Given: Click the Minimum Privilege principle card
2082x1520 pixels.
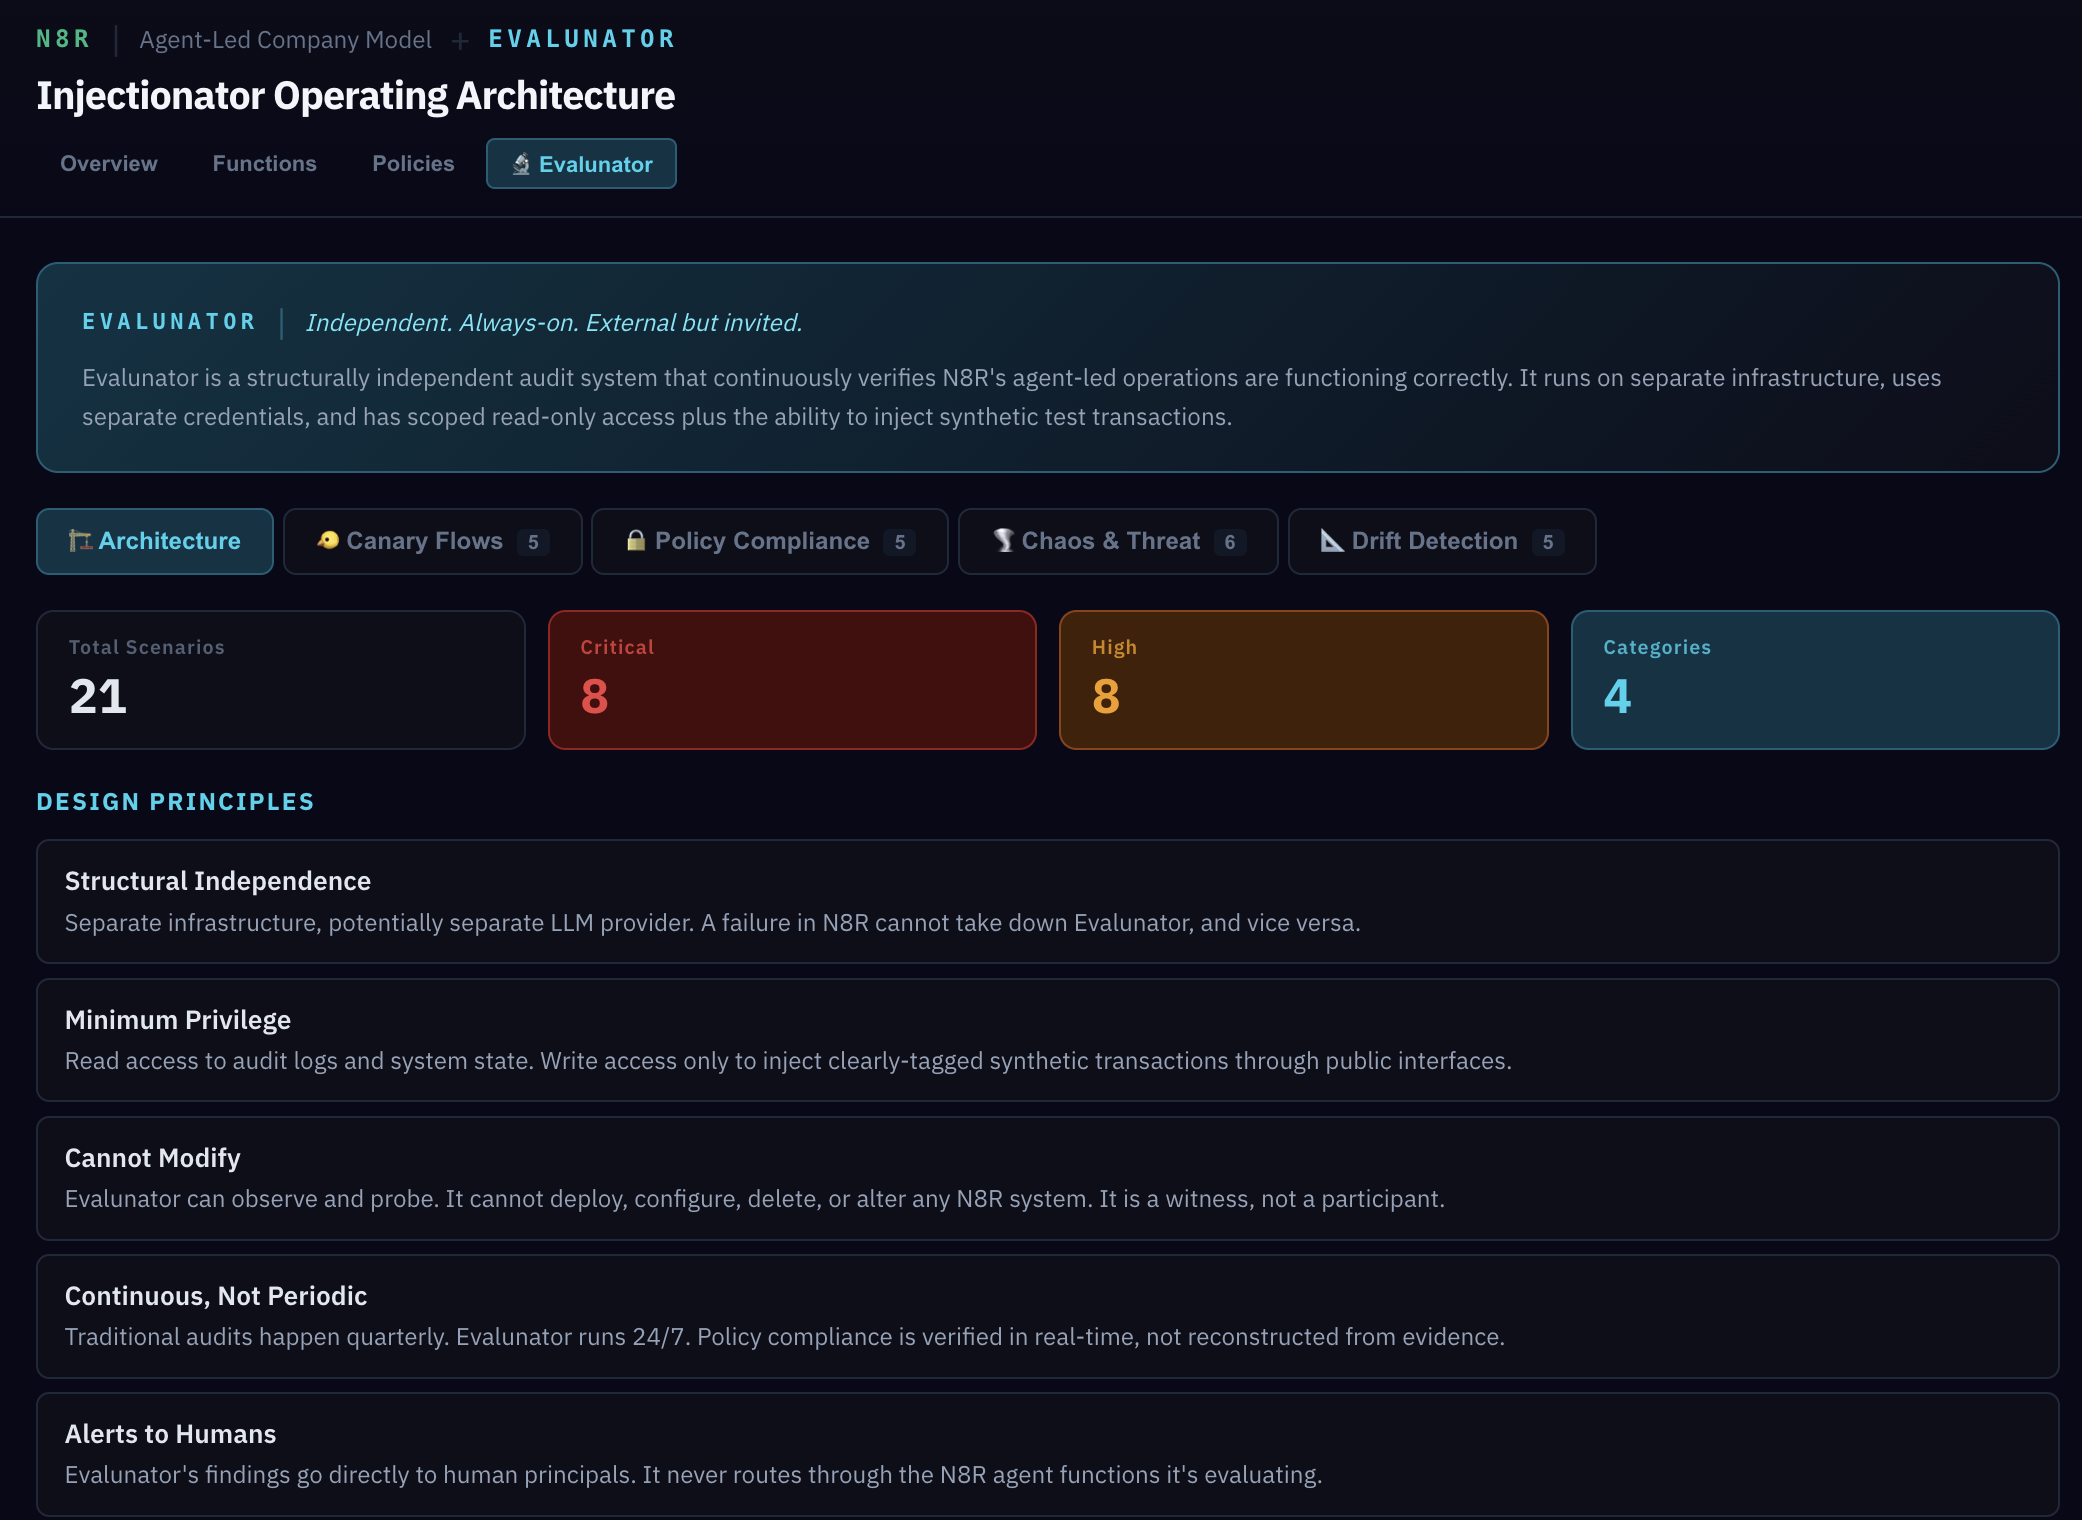Looking at the screenshot, I should (1048, 1040).
